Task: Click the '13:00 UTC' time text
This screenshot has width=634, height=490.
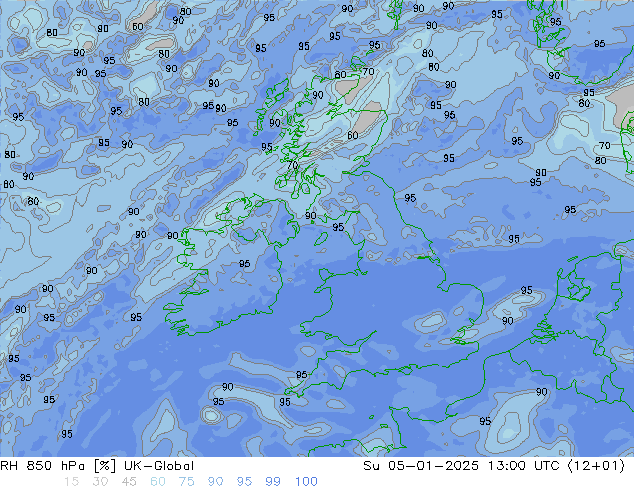Action: pyautogui.click(x=524, y=466)
